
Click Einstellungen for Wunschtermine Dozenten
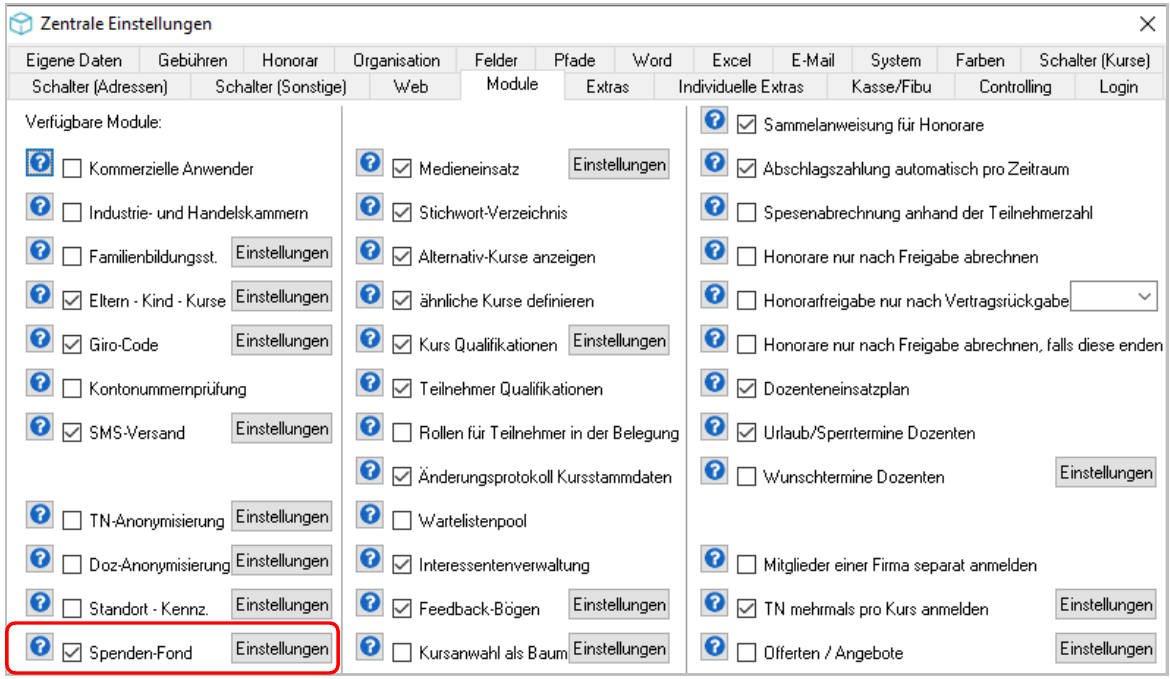pyautogui.click(x=1106, y=472)
